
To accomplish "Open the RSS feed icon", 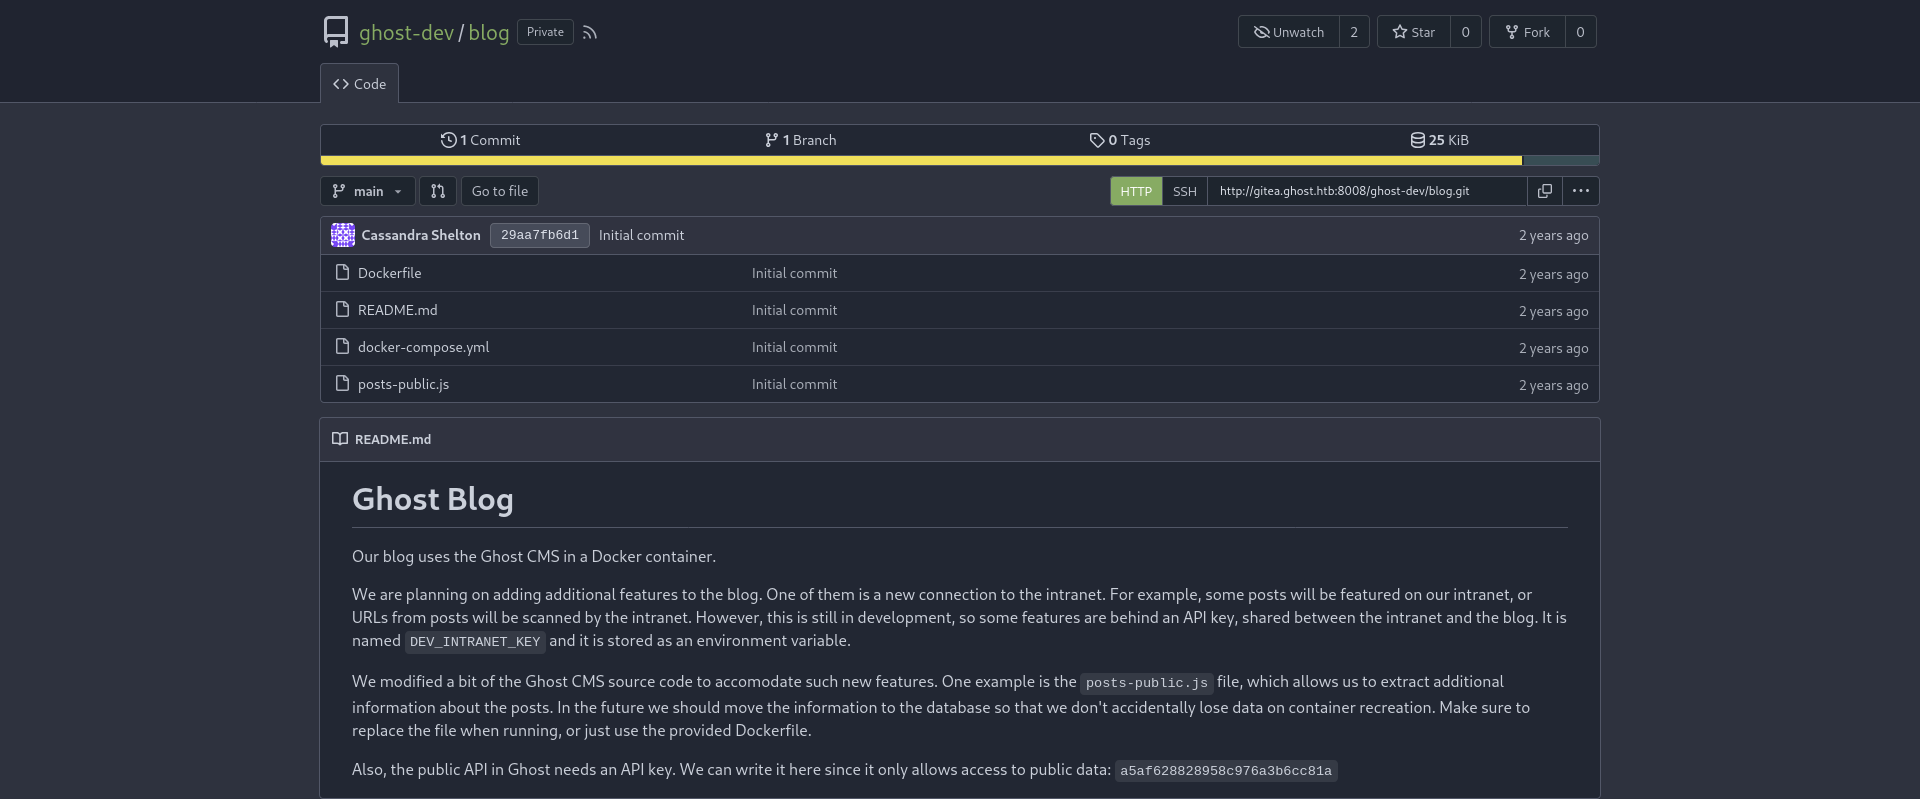I will coord(590,32).
